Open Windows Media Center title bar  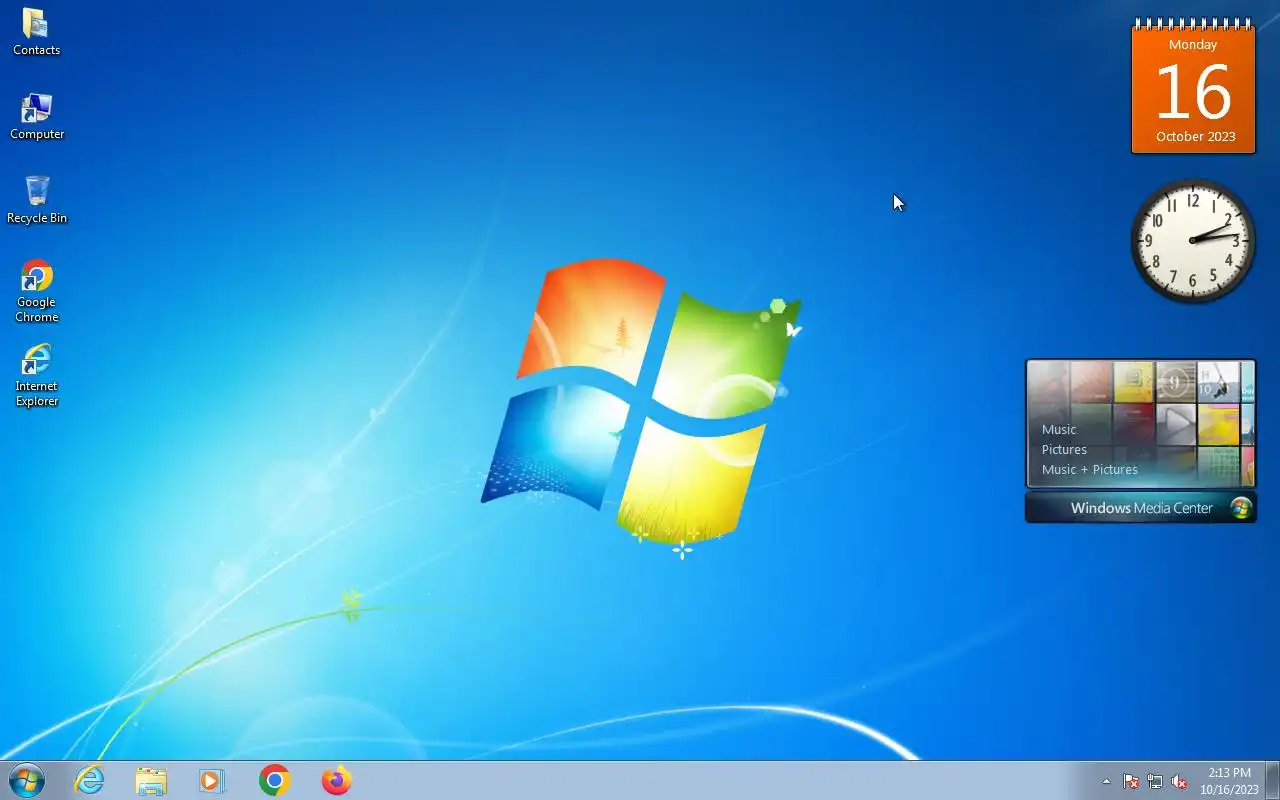pyautogui.click(x=1141, y=508)
